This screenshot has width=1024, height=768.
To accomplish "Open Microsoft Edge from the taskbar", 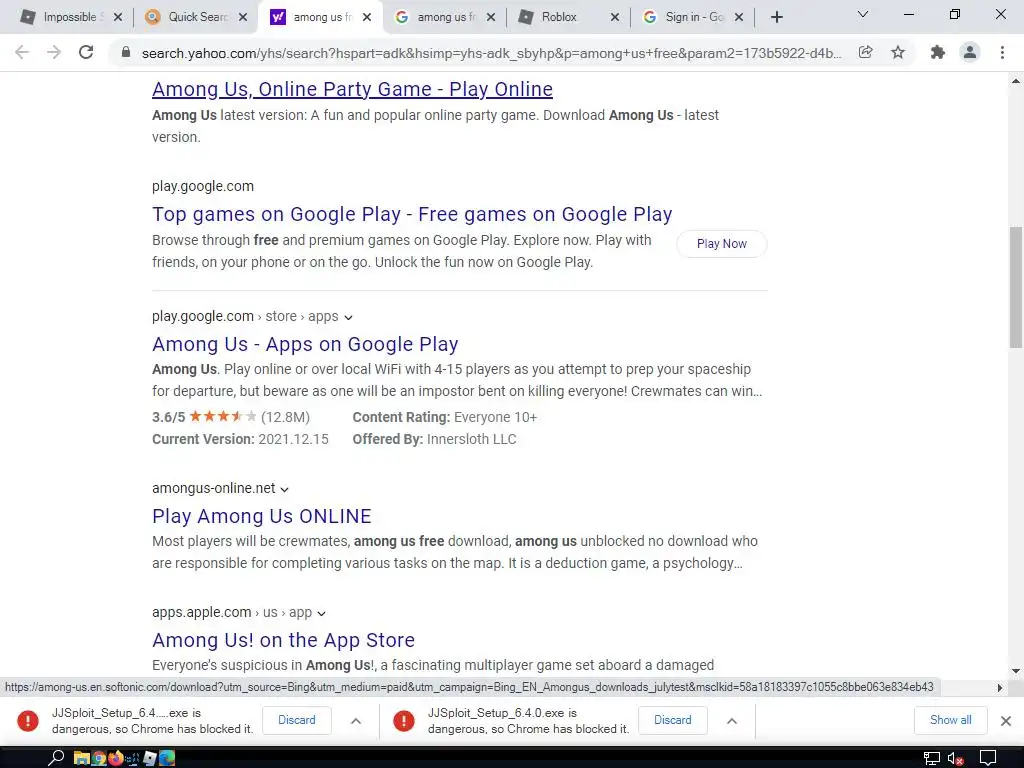I will point(167,758).
